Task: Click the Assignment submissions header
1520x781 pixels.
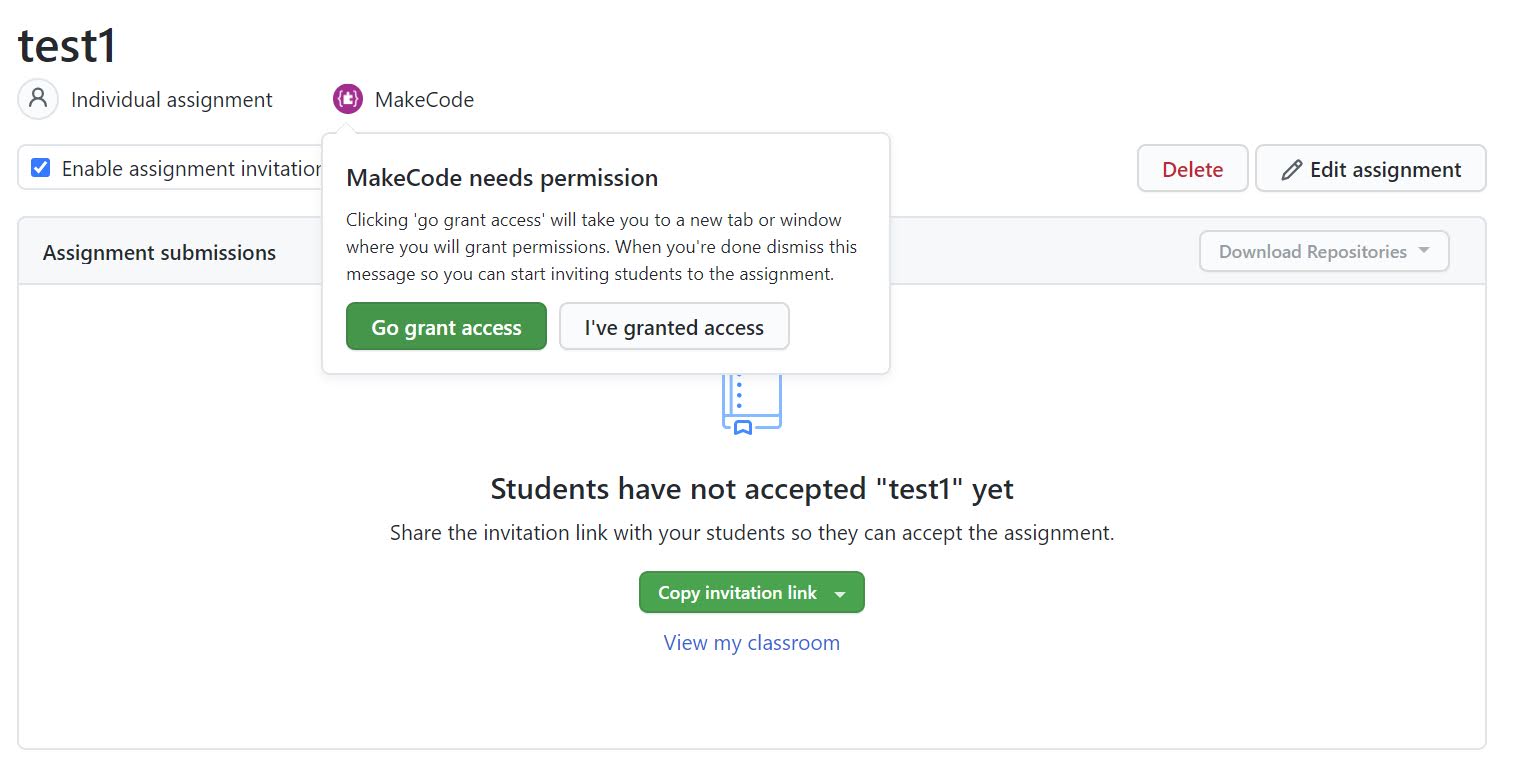Action: point(159,253)
